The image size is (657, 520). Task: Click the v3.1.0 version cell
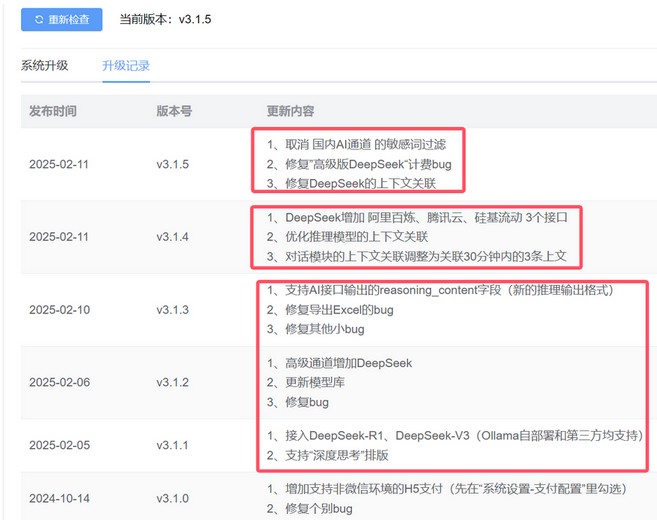[173, 498]
